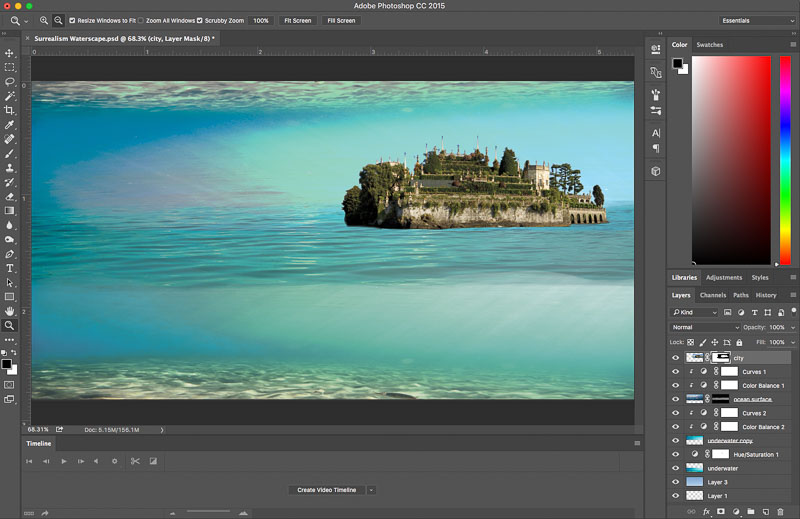Screen dimensions: 800x519
Task: Select the Crop tool
Action: 9,110
